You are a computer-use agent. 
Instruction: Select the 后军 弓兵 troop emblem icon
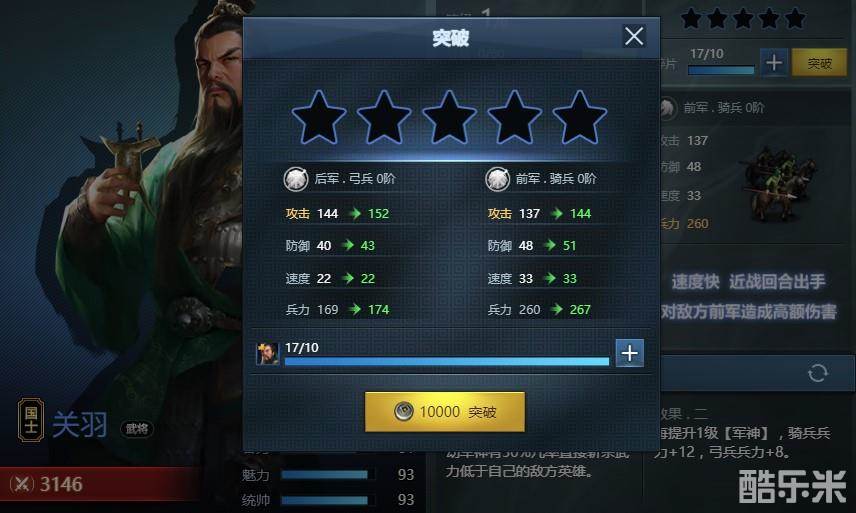pos(295,179)
